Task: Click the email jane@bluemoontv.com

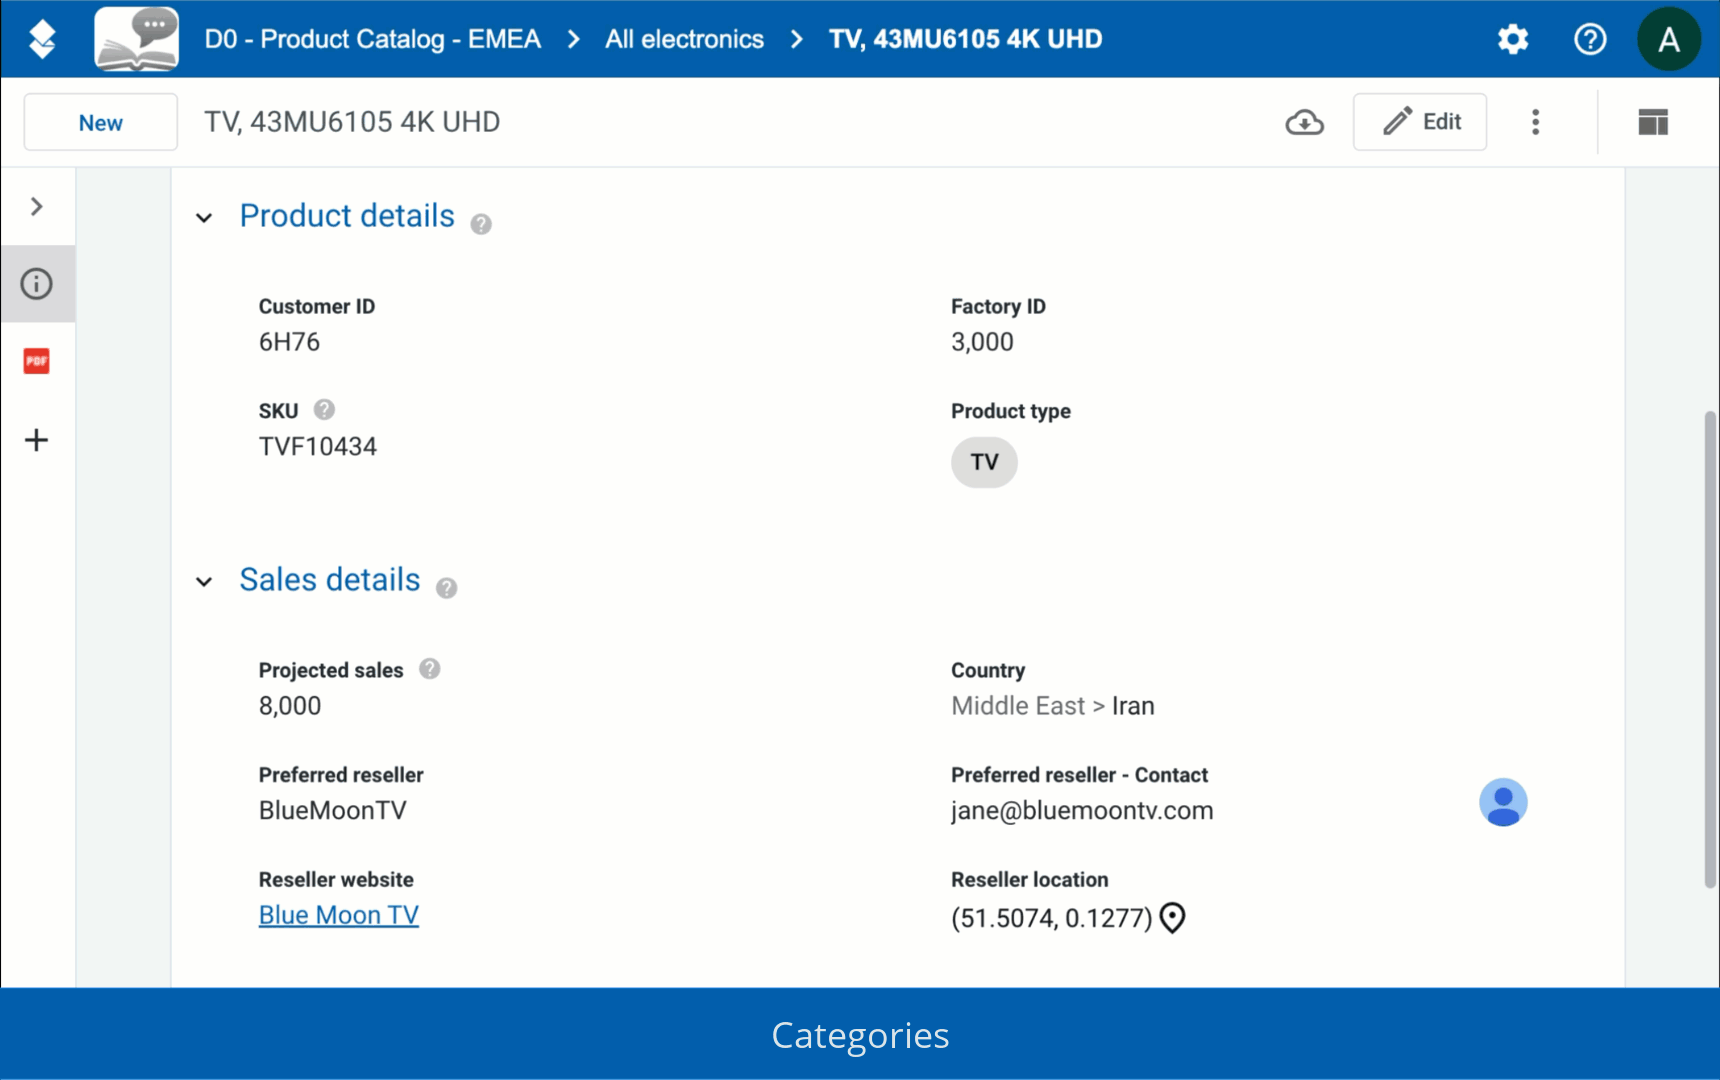Action: tap(1082, 810)
